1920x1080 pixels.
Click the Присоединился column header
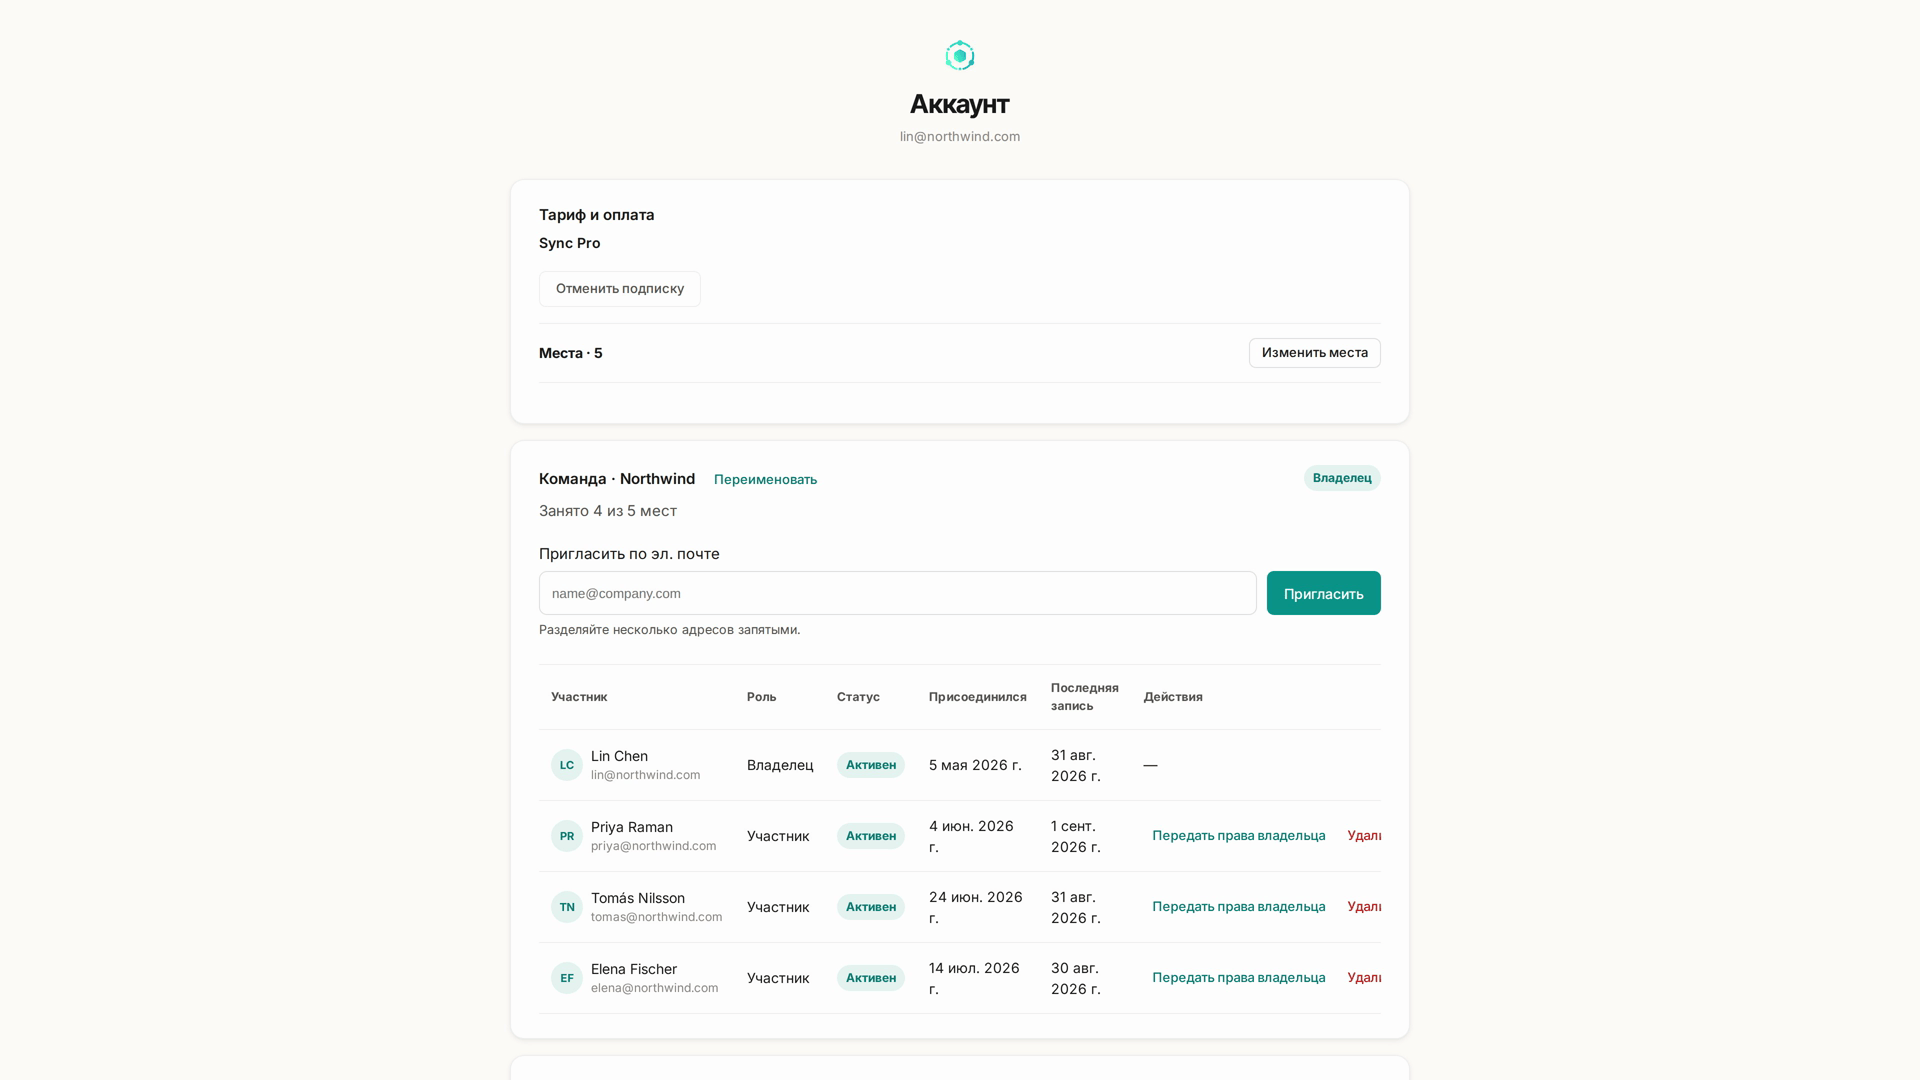[x=977, y=697]
